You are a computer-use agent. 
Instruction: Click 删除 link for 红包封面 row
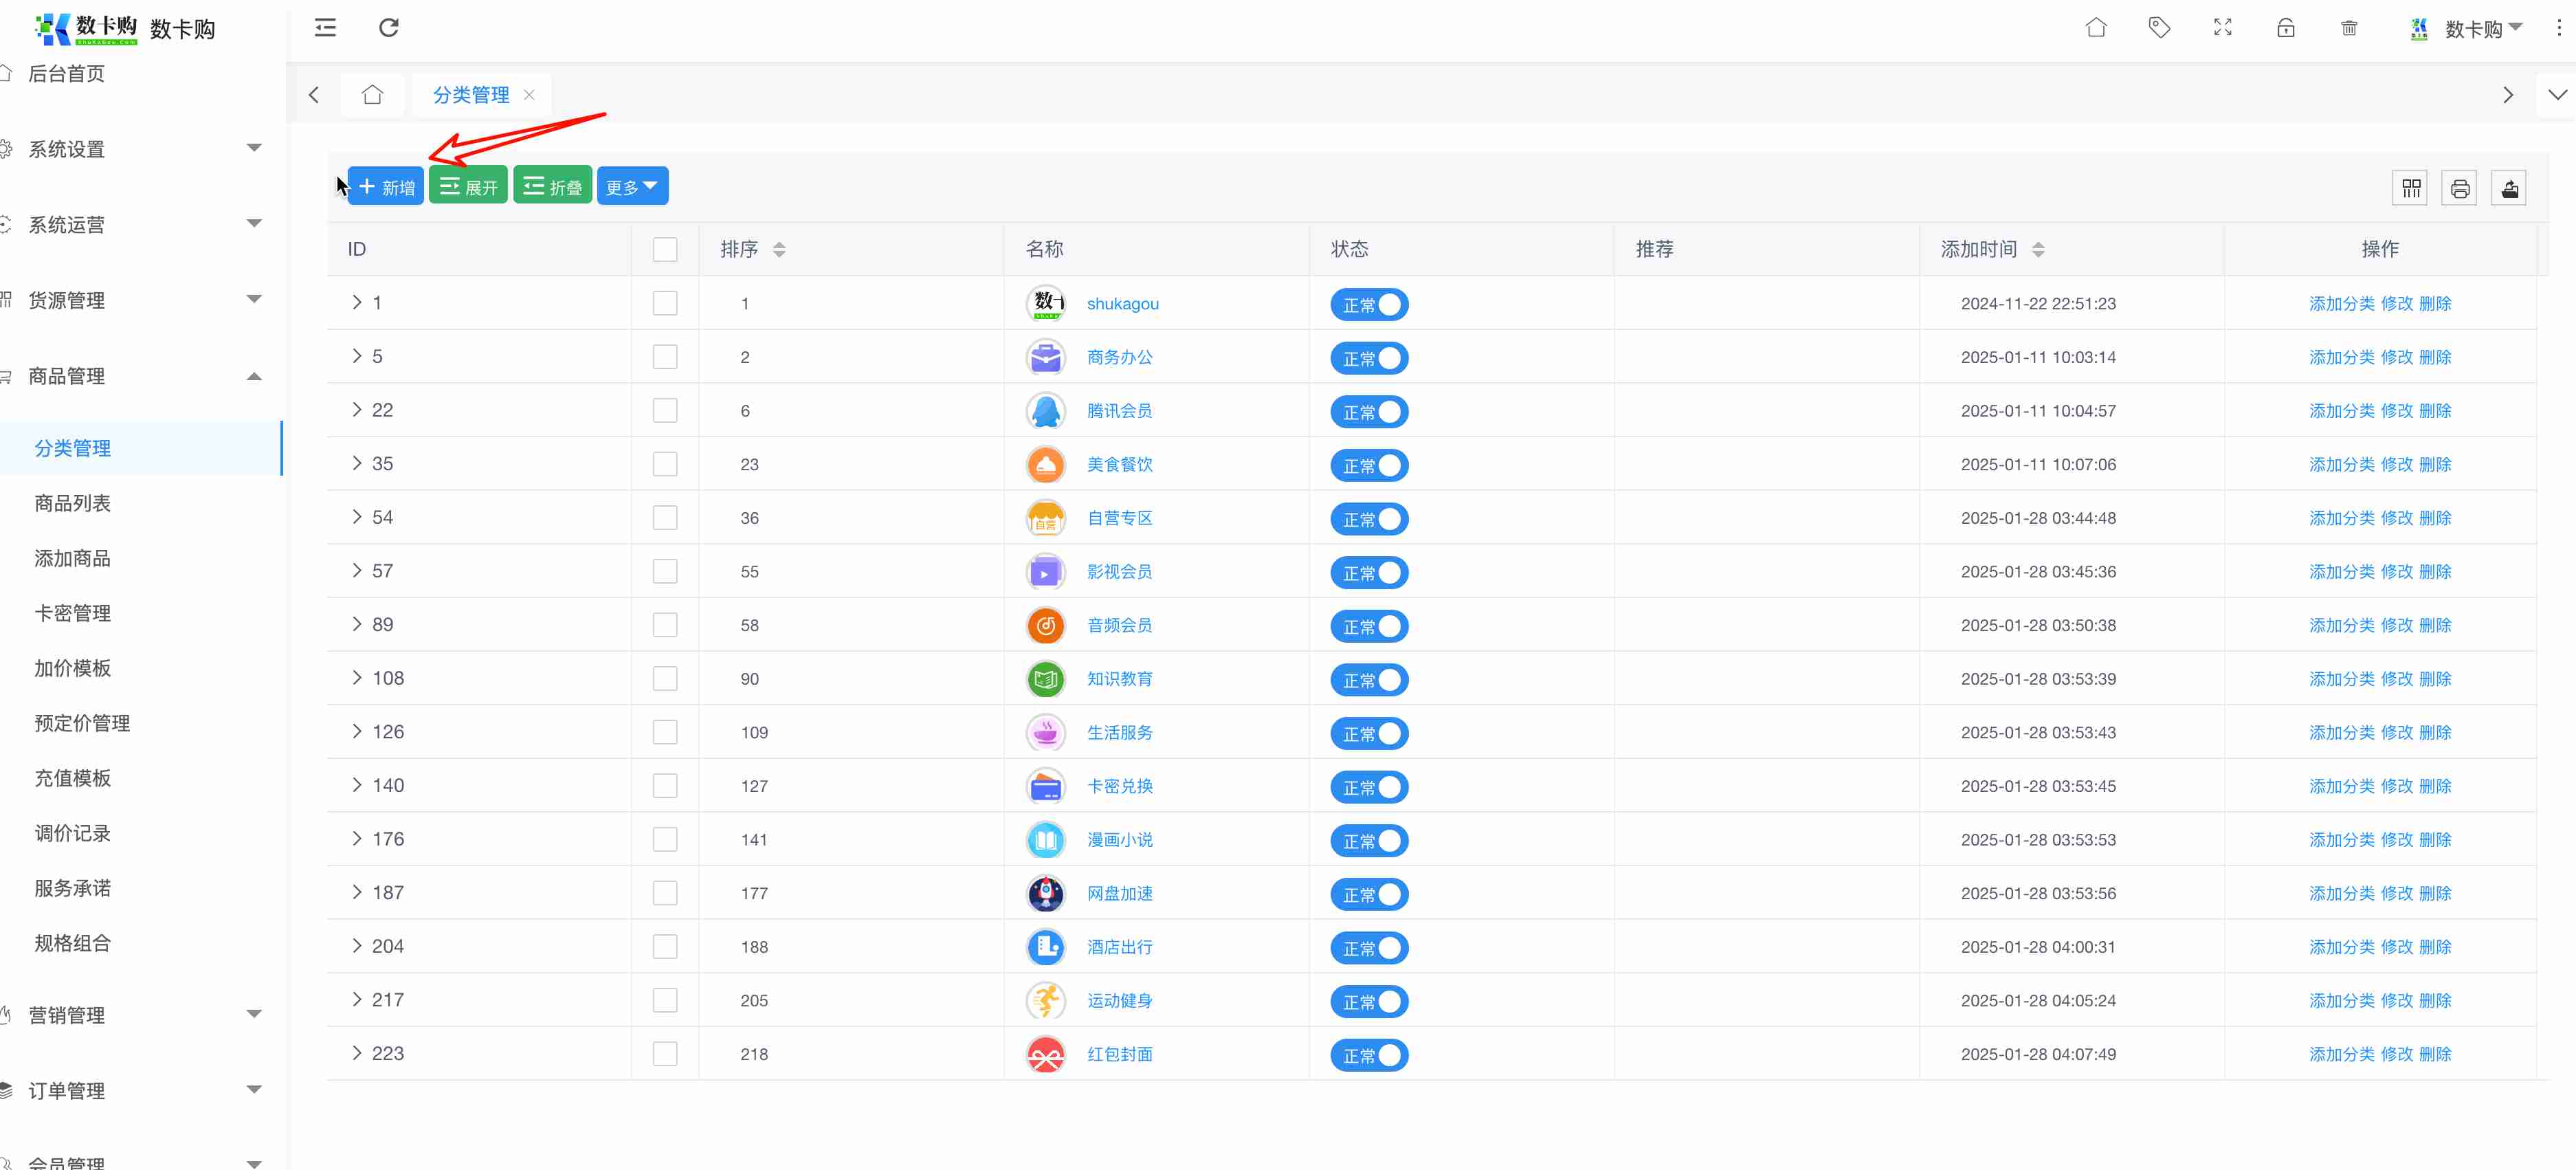tap(2435, 1054)
